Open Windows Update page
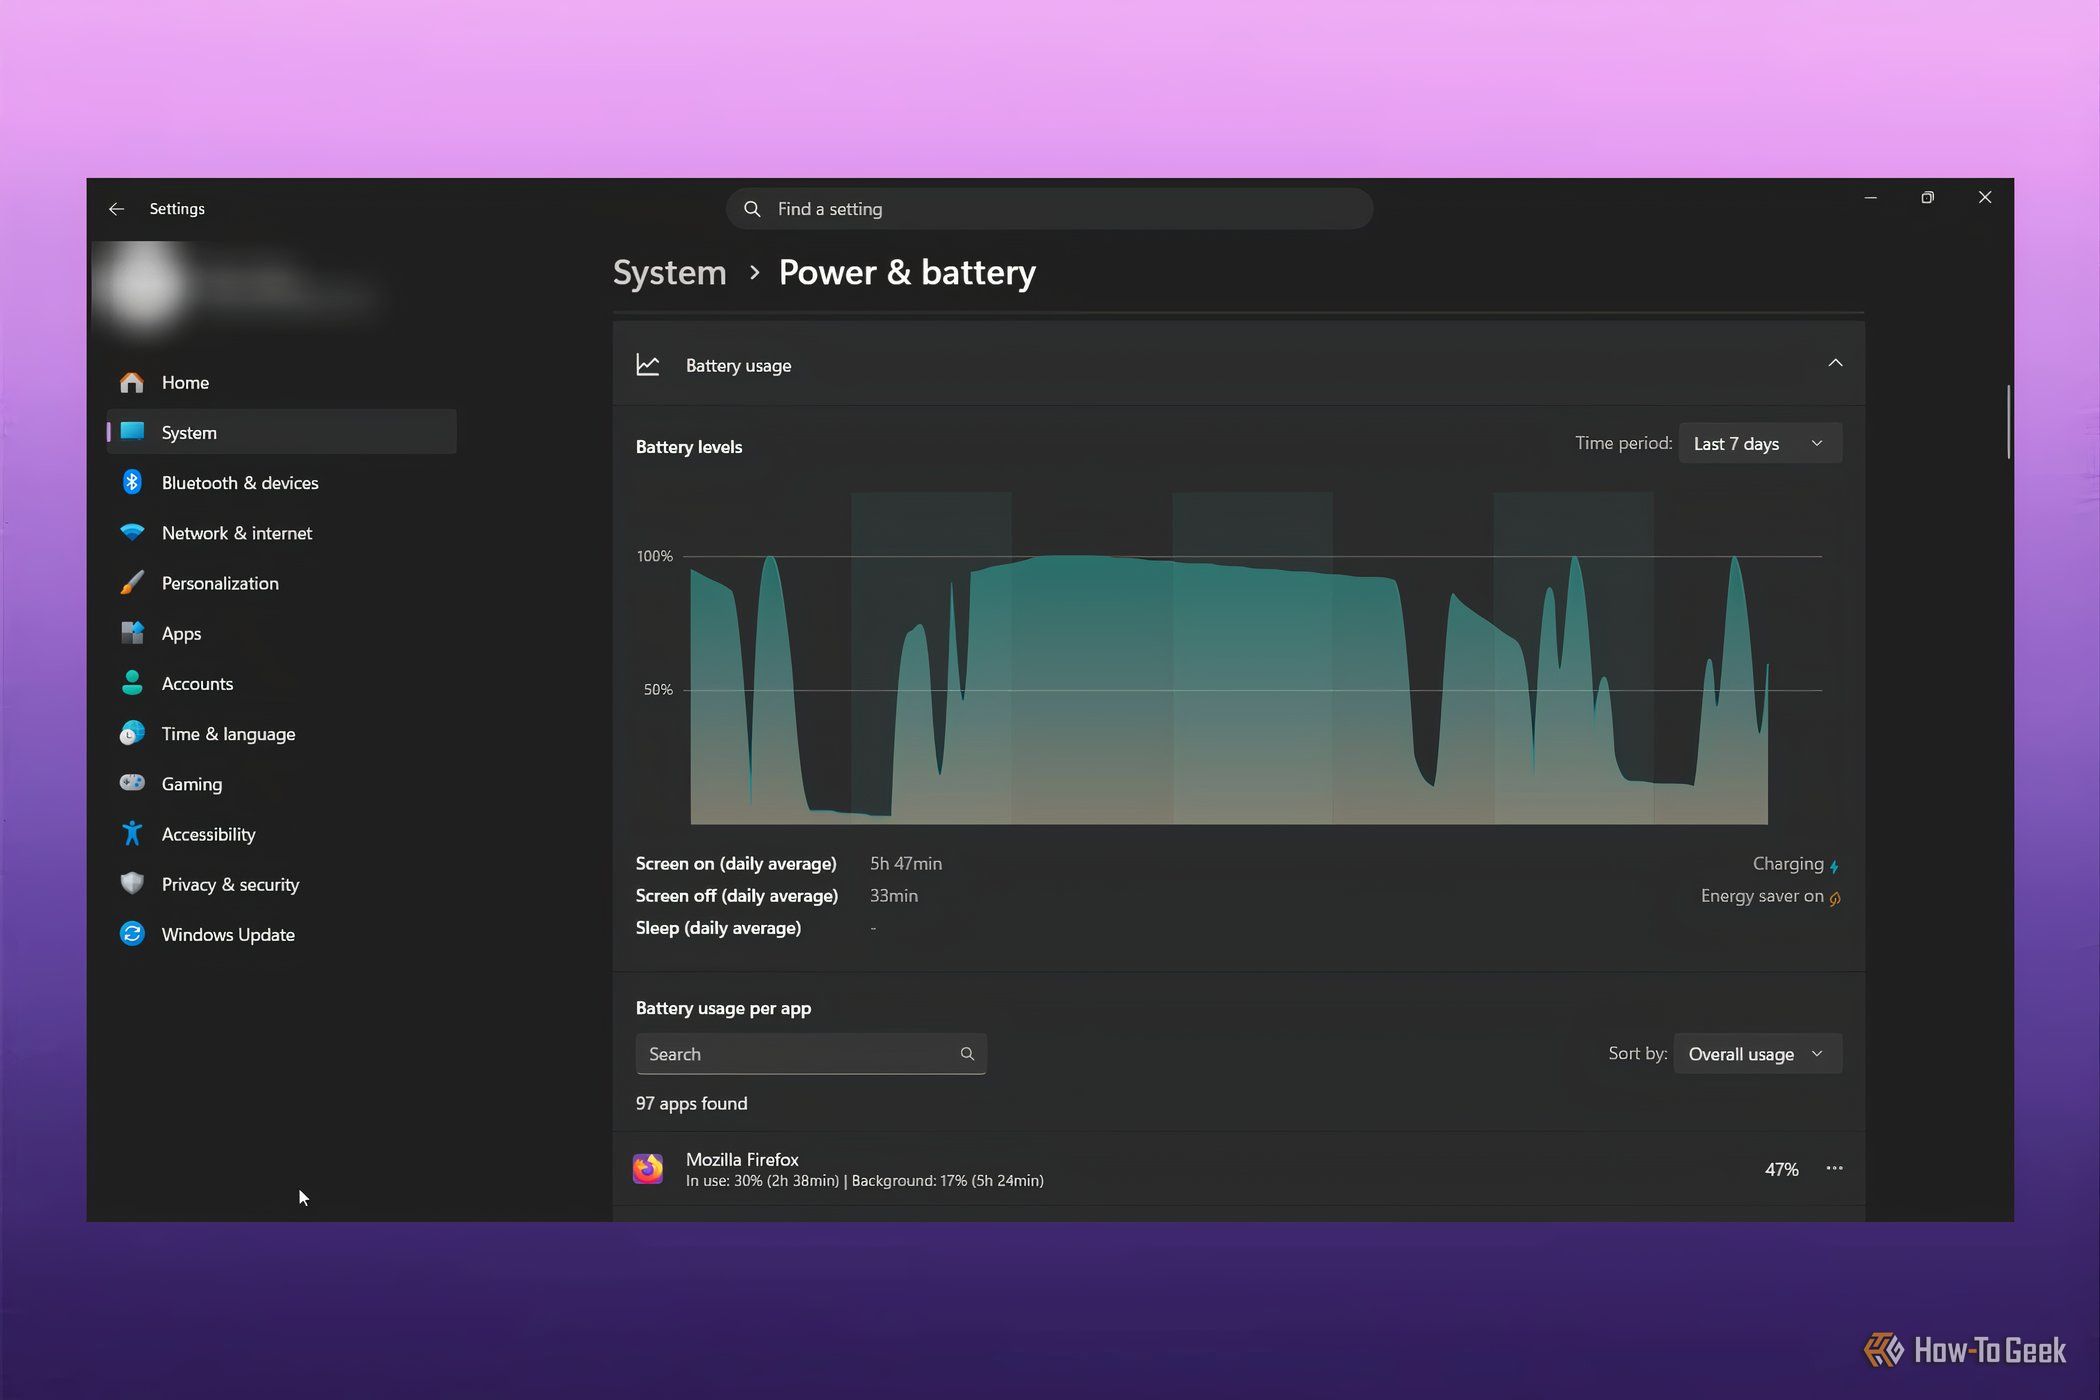Image resolution: width=2100 pixels, height=1400 pixels. click(x=282, y=934)
